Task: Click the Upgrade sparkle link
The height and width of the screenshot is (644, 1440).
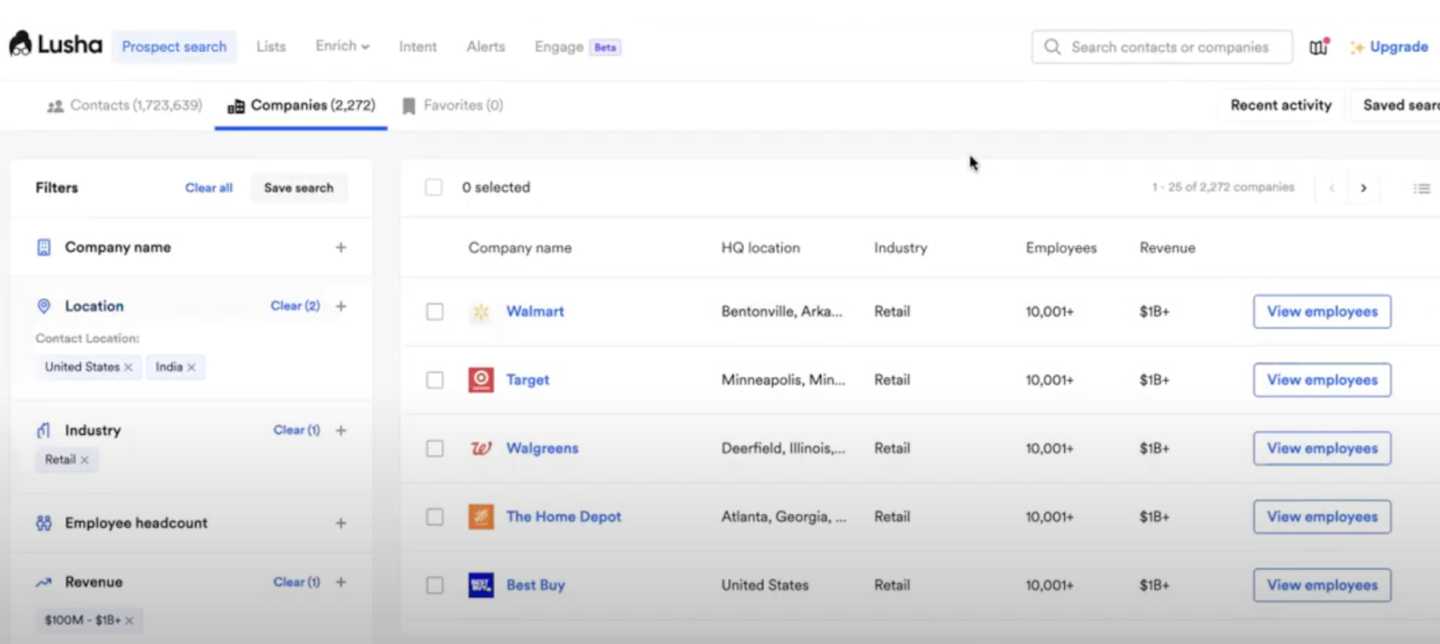Action: coord(1389,47)
